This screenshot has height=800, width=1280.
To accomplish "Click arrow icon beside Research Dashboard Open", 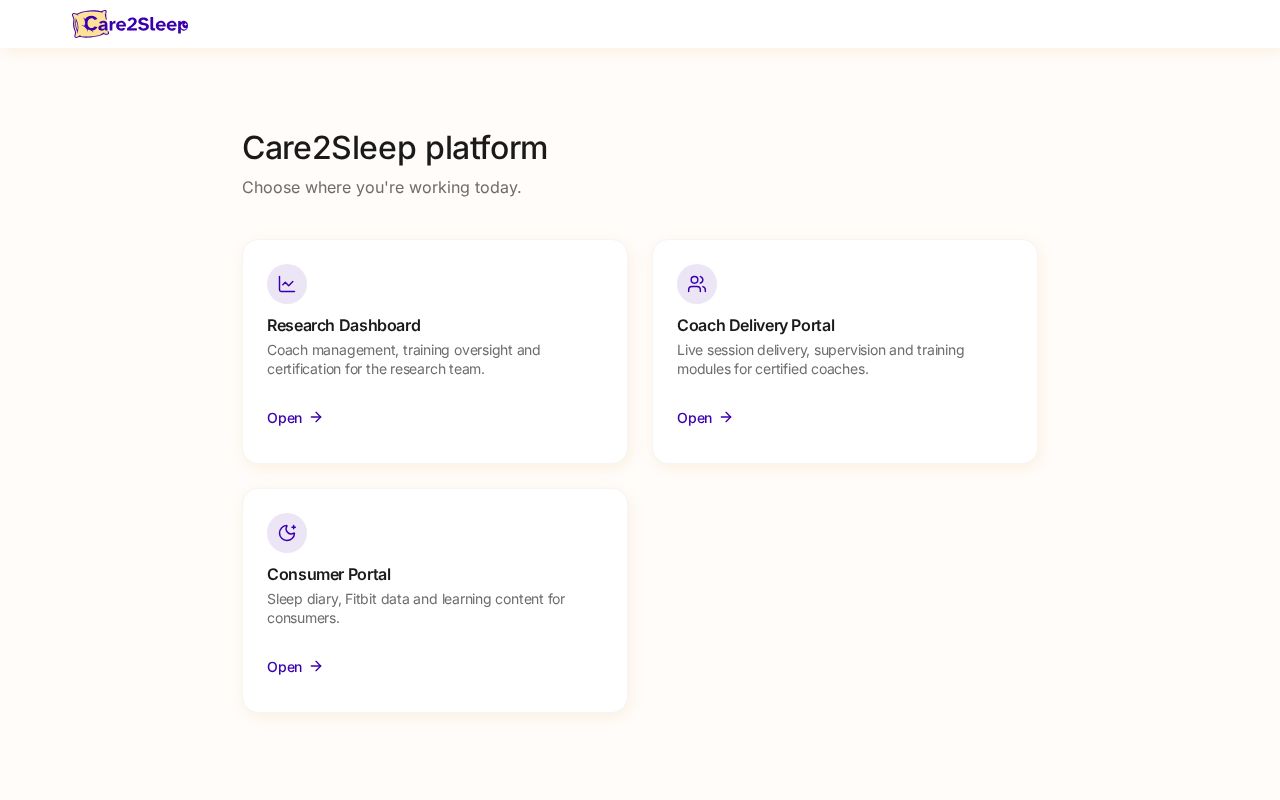I will click(x=316, y=417).
